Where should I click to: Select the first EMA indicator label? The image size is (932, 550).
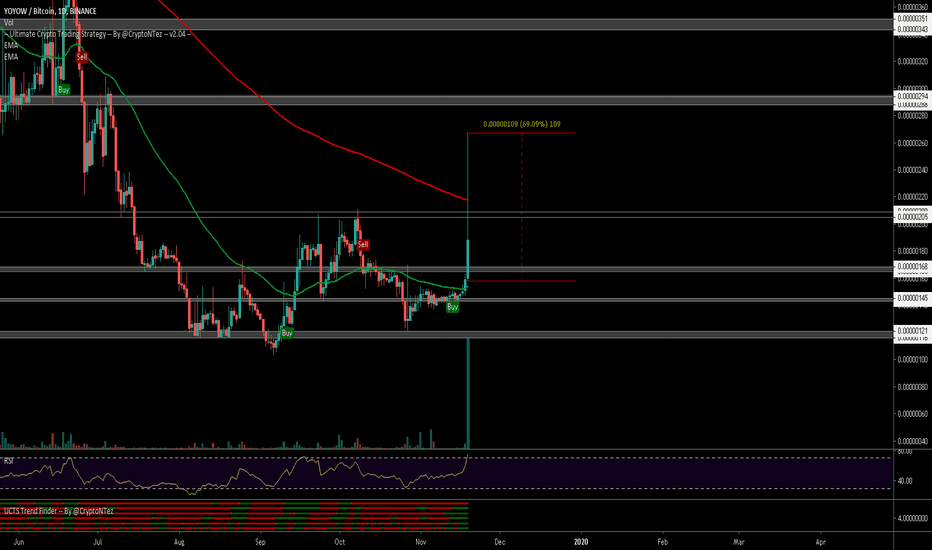[x=11, y=45]
